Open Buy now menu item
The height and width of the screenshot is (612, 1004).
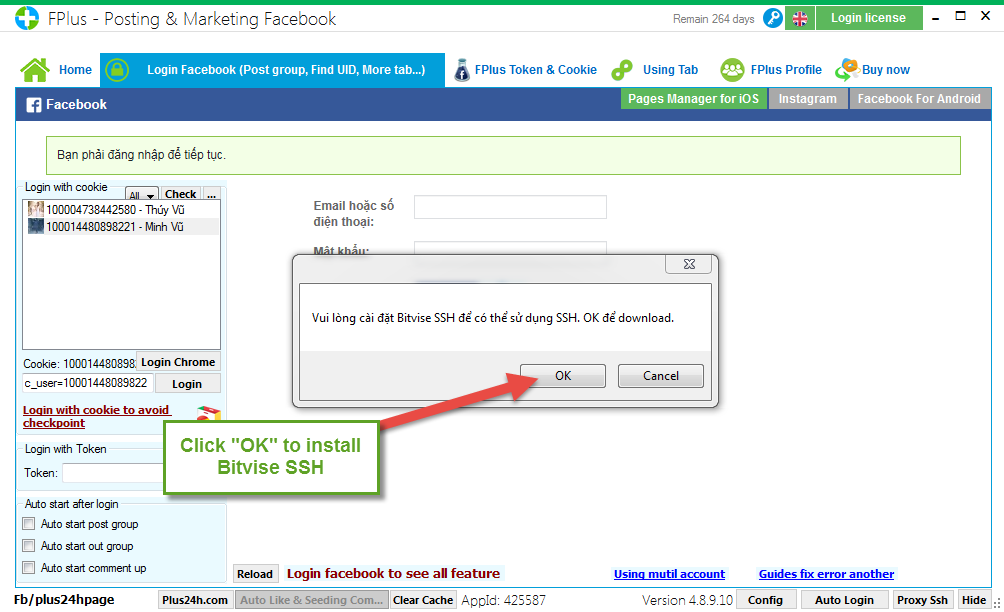(x=886, y=70)
